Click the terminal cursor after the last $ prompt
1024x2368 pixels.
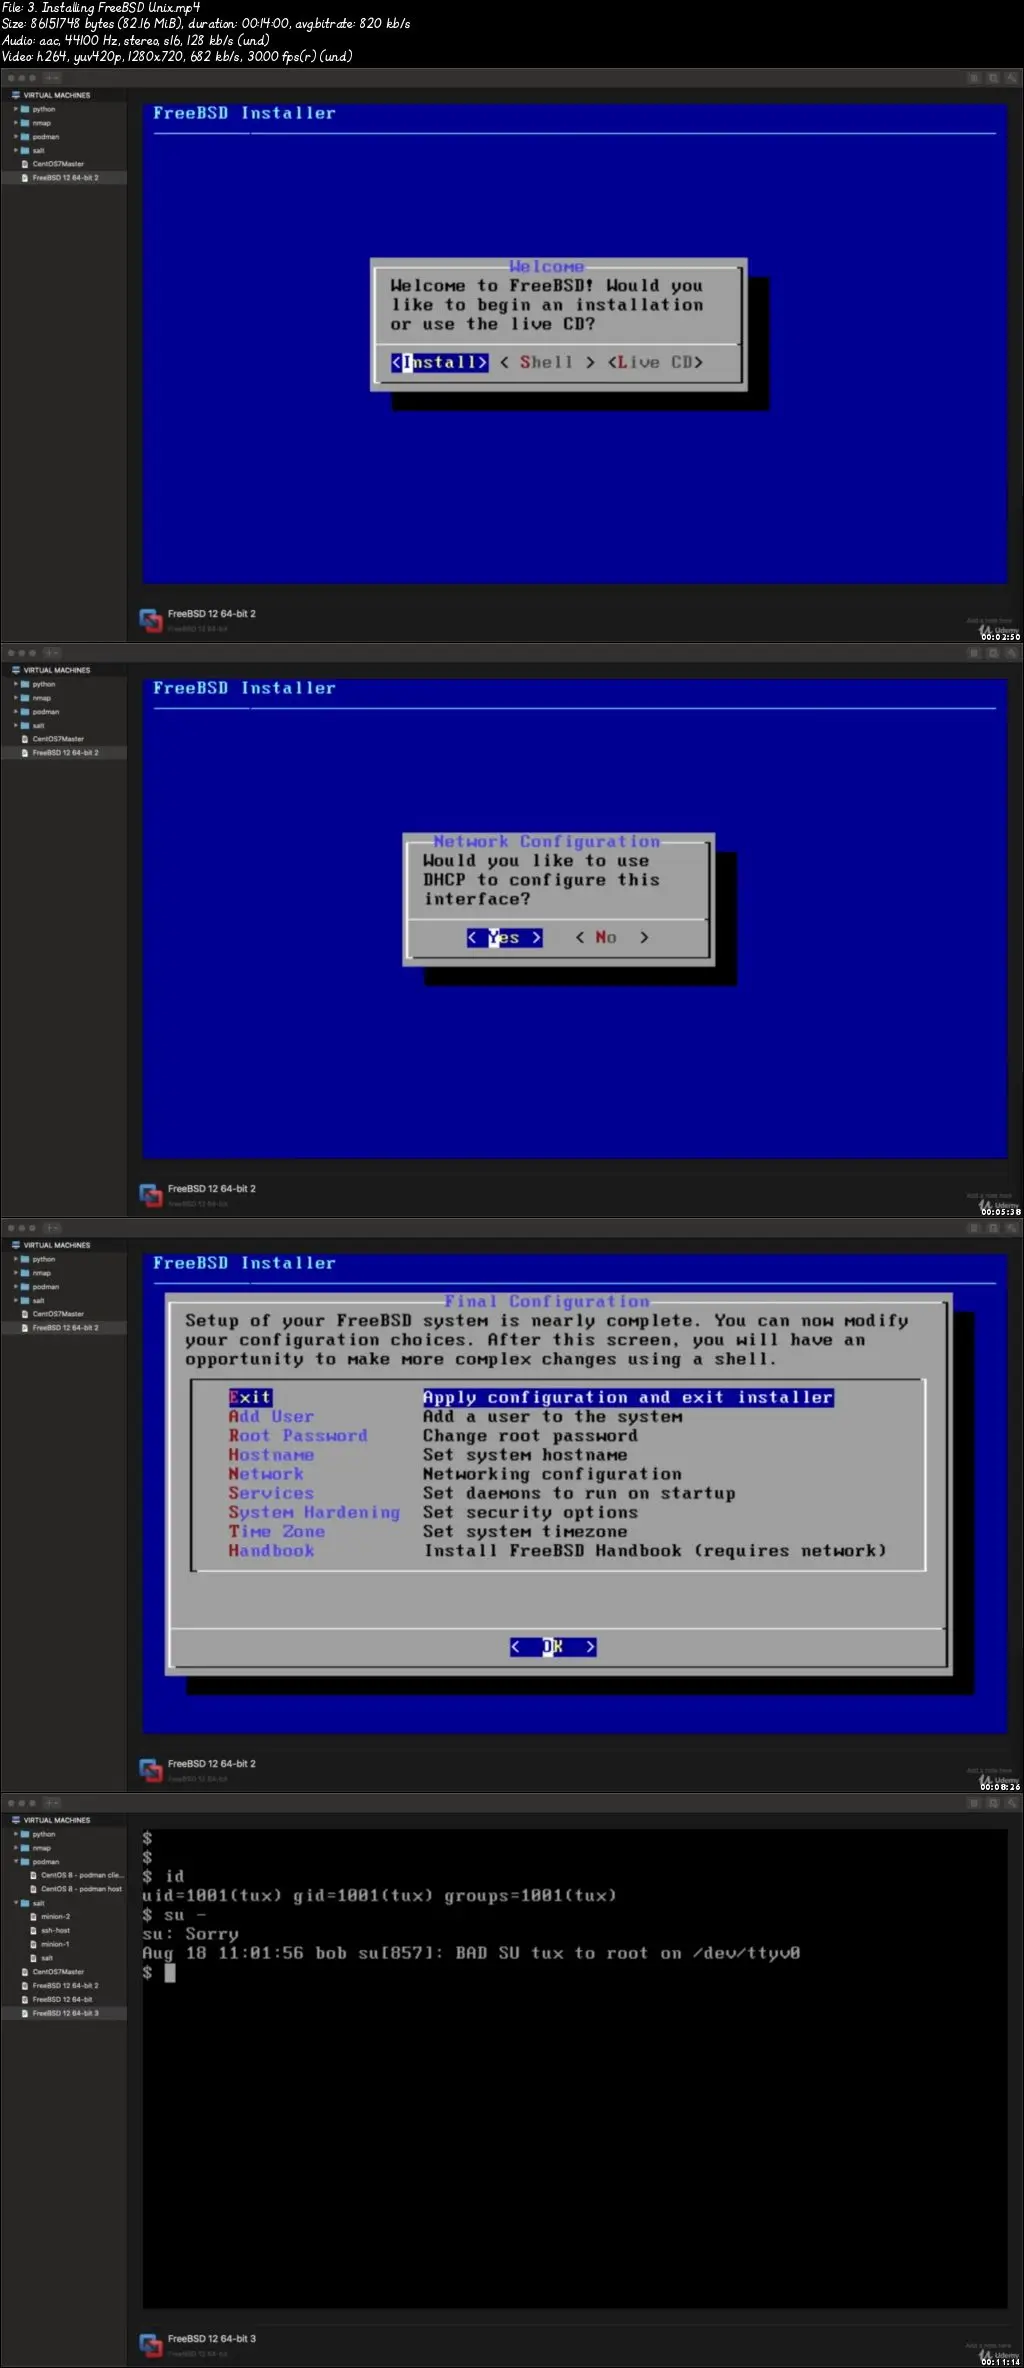coord(170,1972)
